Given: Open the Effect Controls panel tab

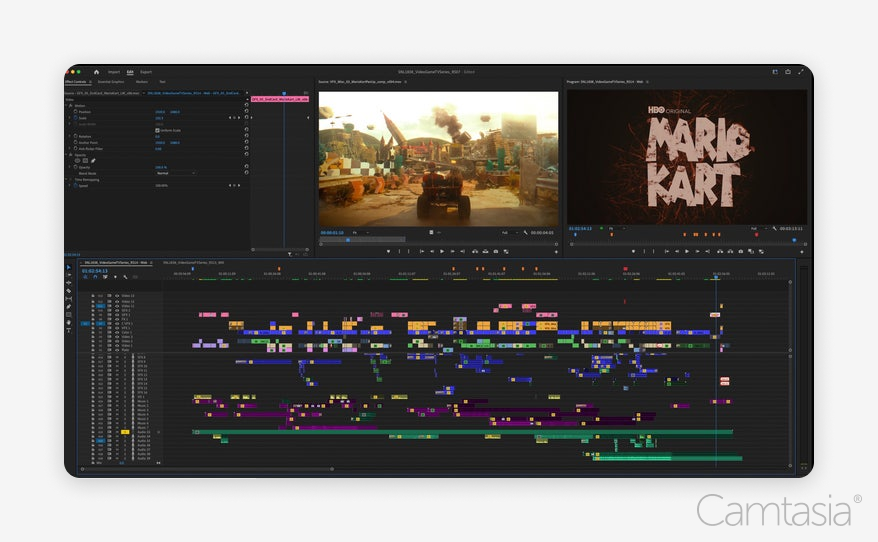Looking at the screenshot, I should tap(76, 82).
